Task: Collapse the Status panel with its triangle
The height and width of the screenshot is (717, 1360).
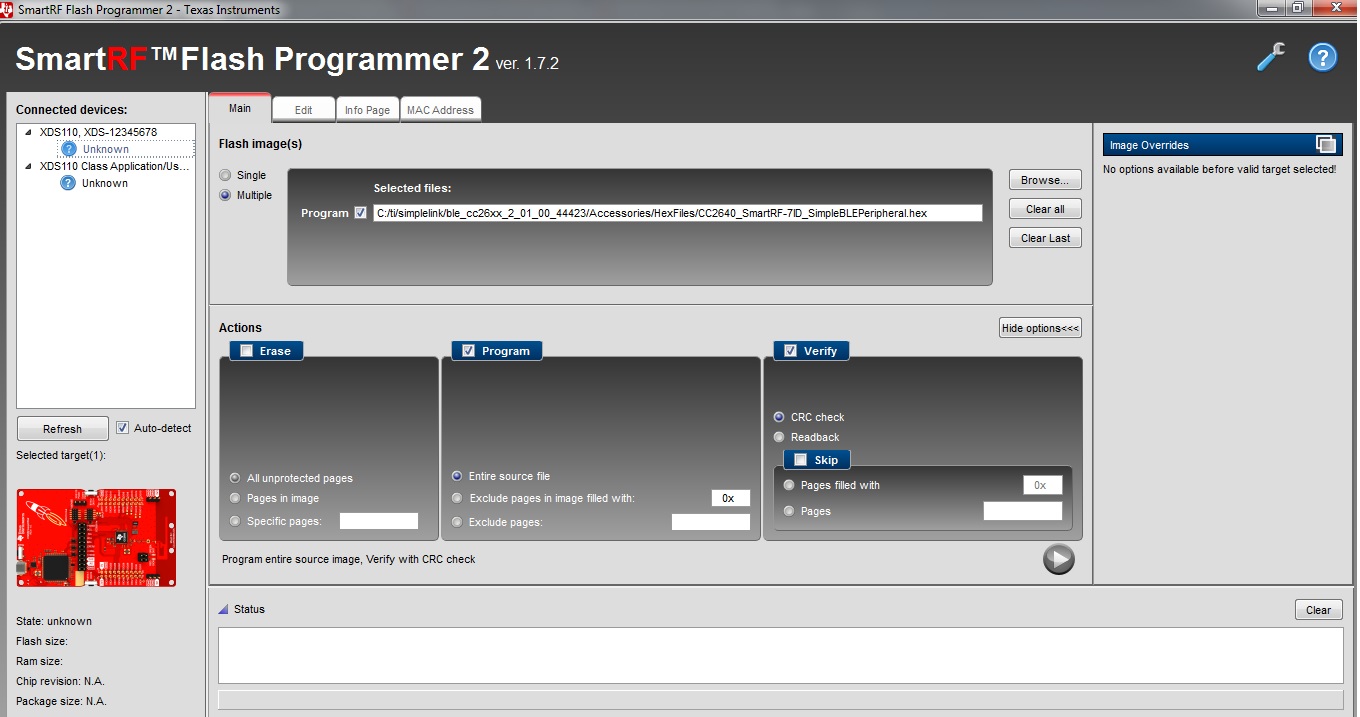Action: coord(221,608)
